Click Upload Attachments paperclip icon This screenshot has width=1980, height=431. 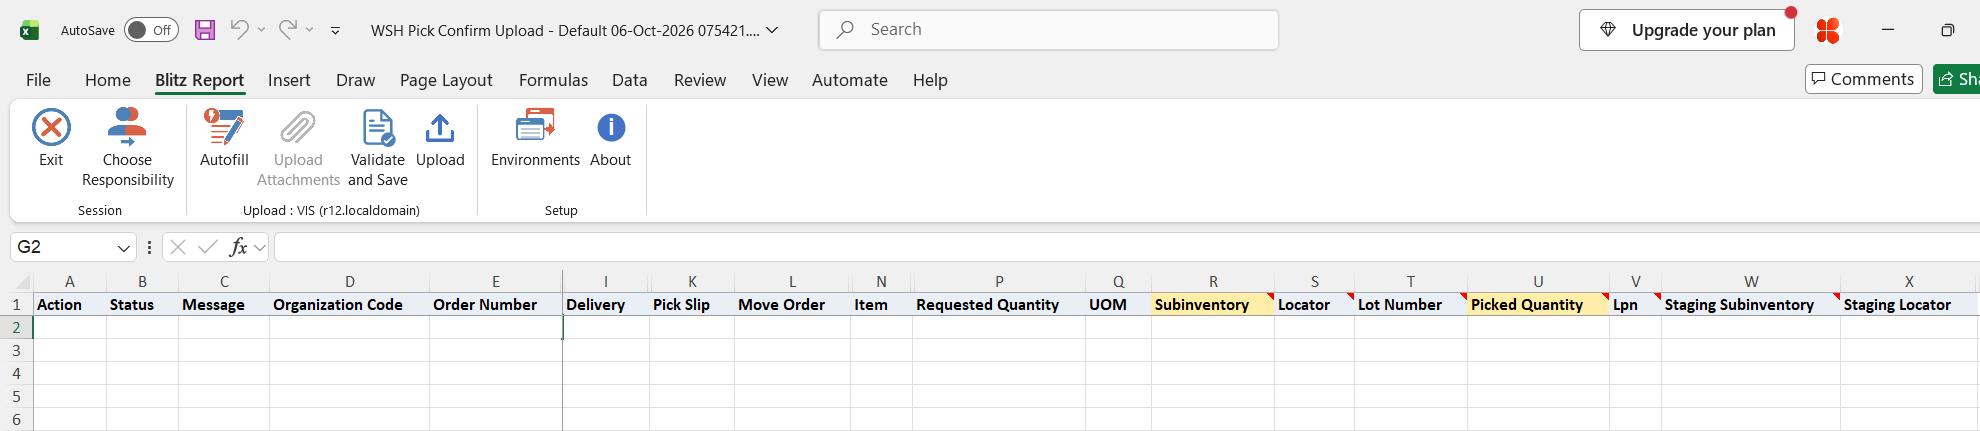(x=298, y=128)
